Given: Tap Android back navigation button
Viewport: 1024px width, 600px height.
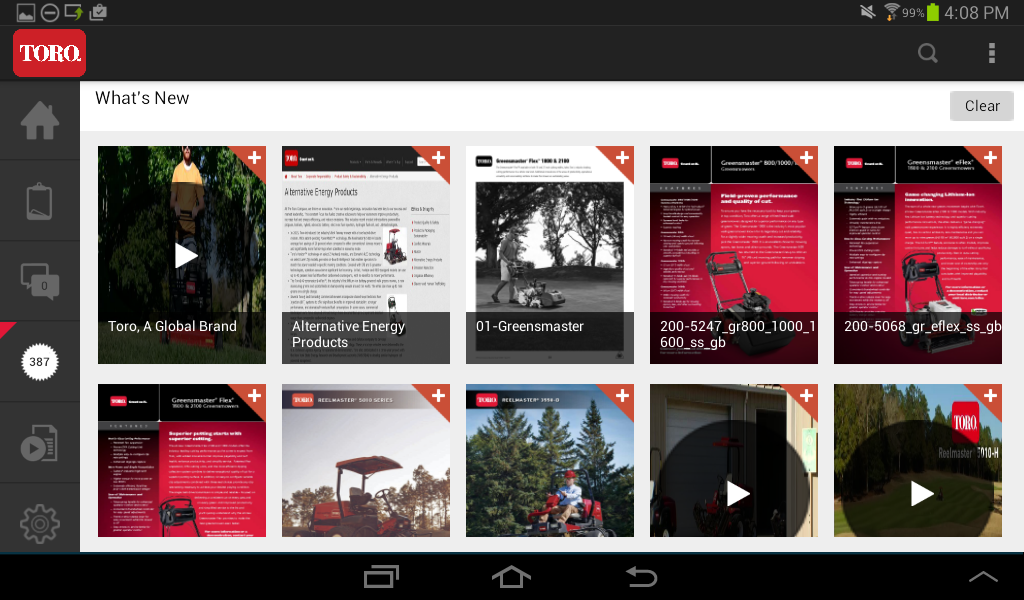Looking at the screenshot, I should (641, 576).
